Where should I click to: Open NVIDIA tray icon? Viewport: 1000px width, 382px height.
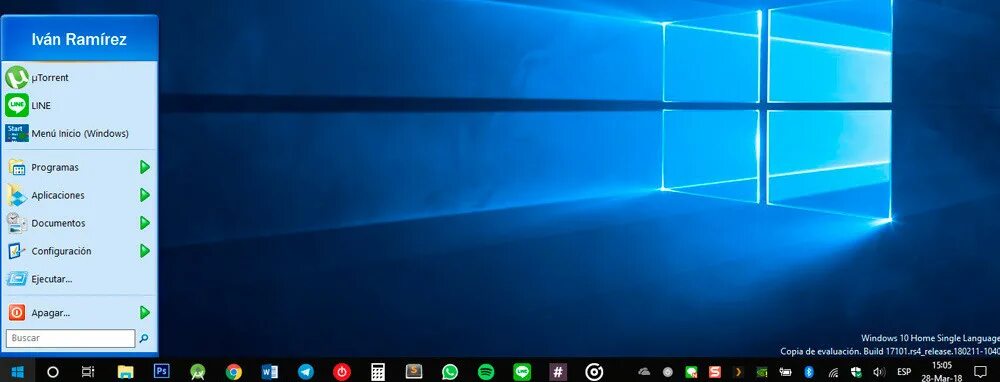761,372
